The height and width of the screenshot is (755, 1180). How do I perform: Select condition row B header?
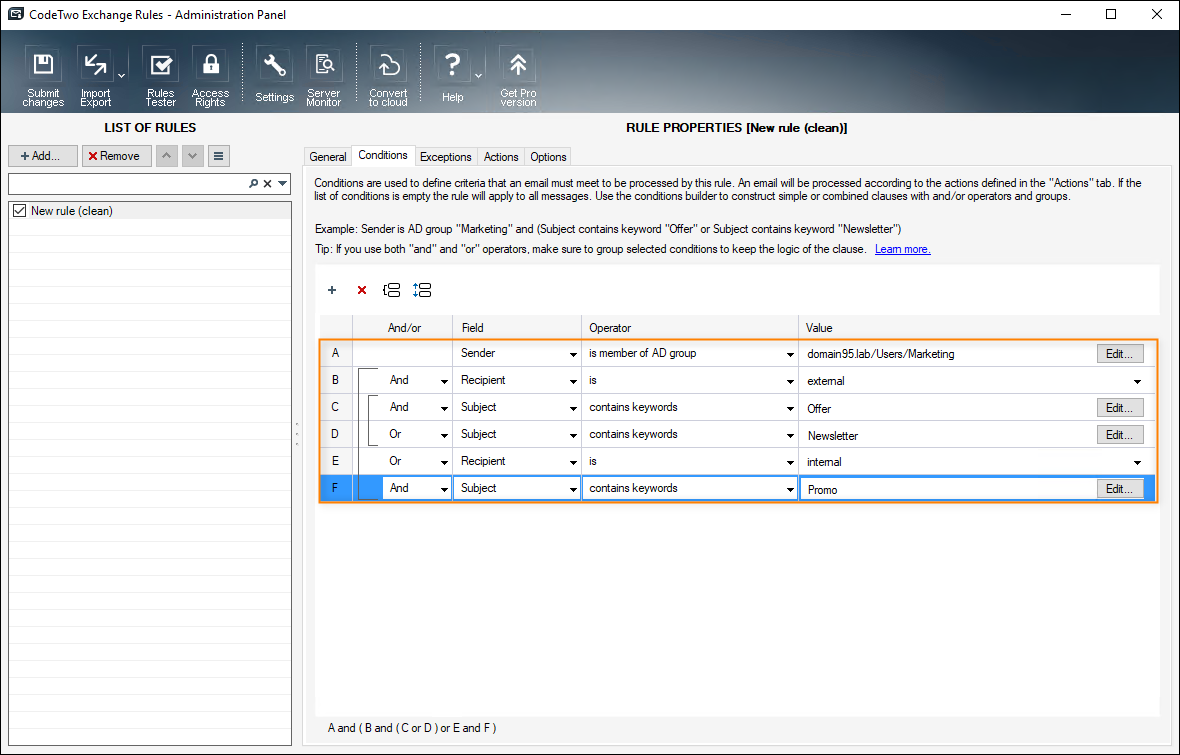(x=336, y=380)
